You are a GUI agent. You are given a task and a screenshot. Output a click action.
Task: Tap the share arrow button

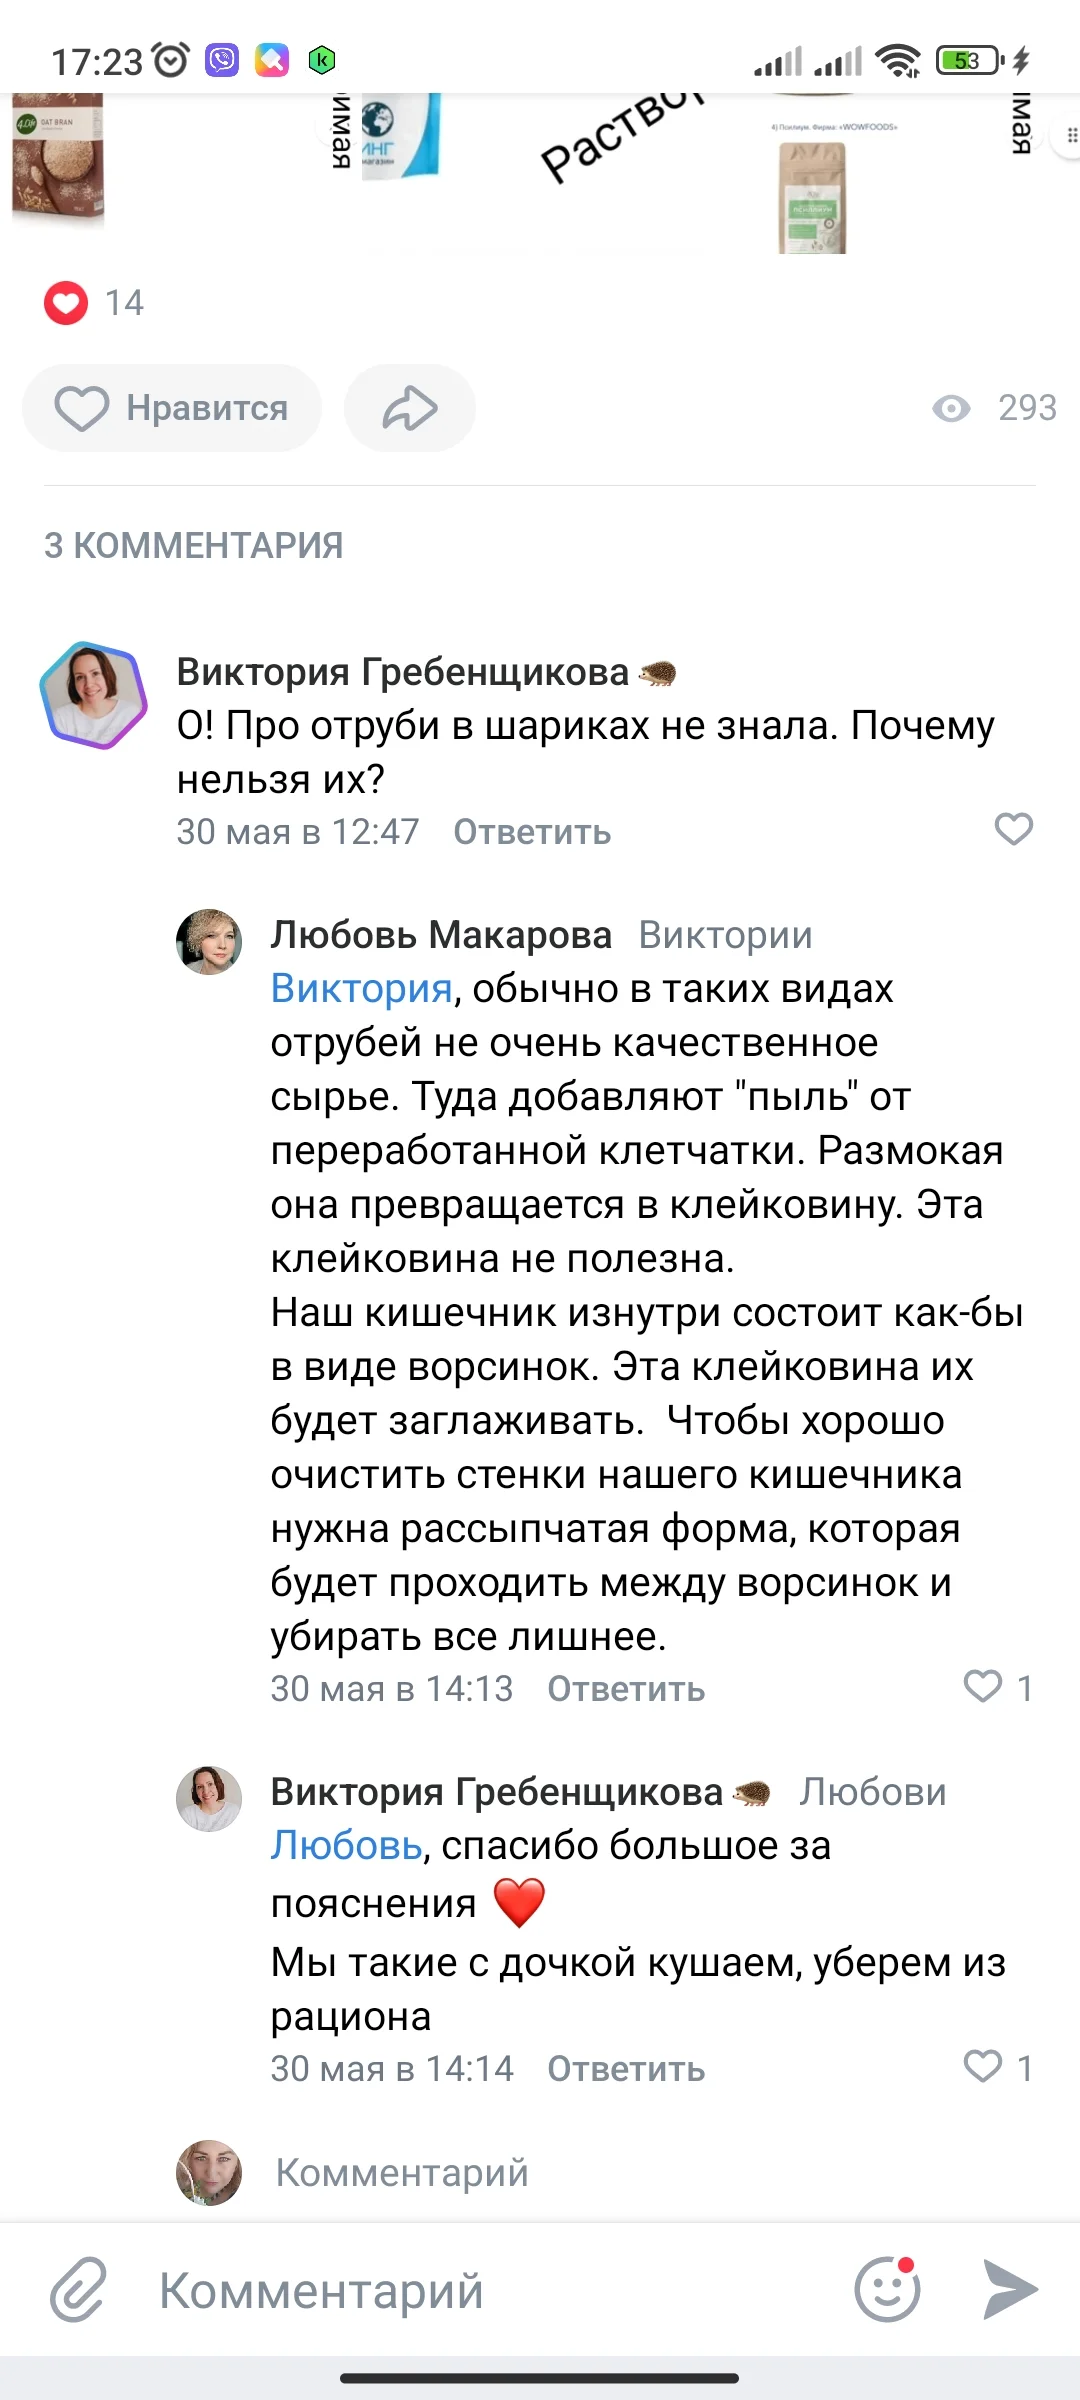[409, 408]
